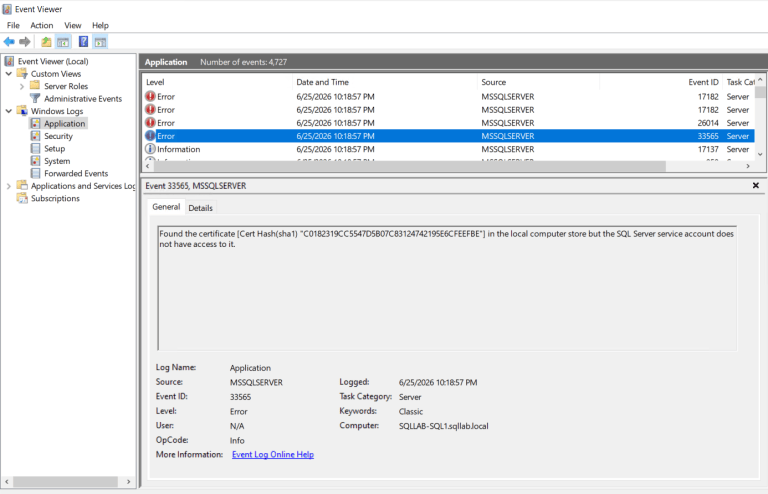
Task: Select the Security log in tree
Action: coord(58,136)
